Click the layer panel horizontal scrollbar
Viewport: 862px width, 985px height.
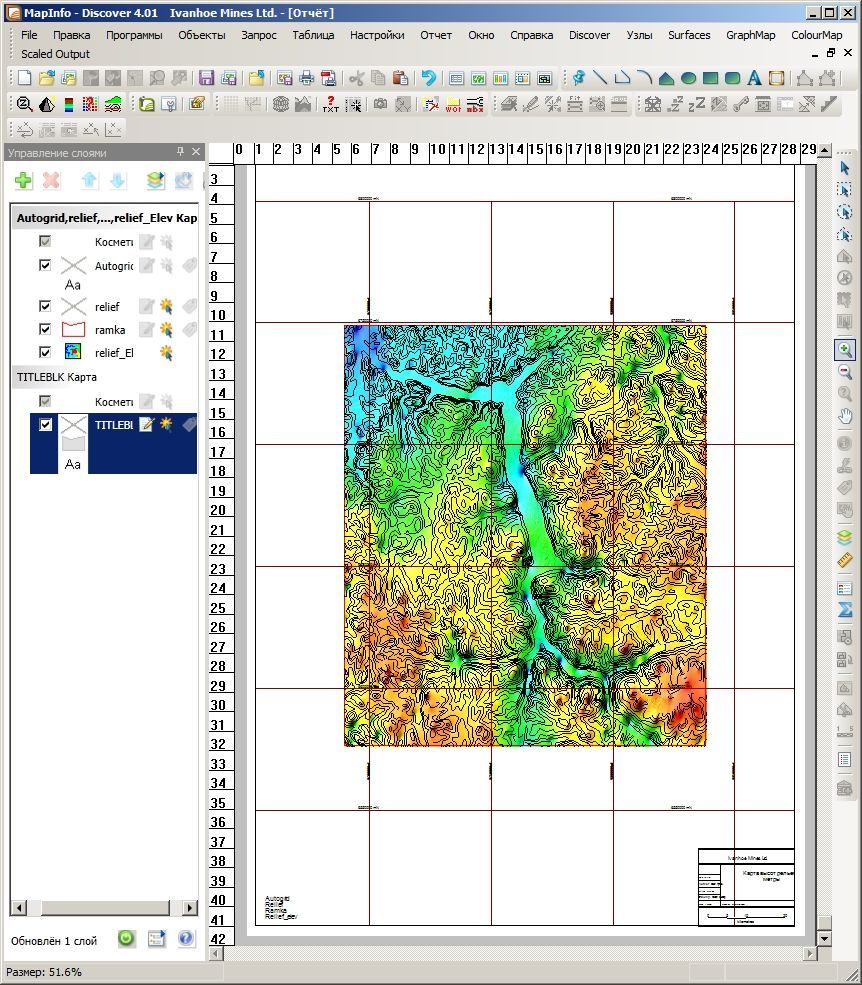pyautogui.click(x=104, y=907)
